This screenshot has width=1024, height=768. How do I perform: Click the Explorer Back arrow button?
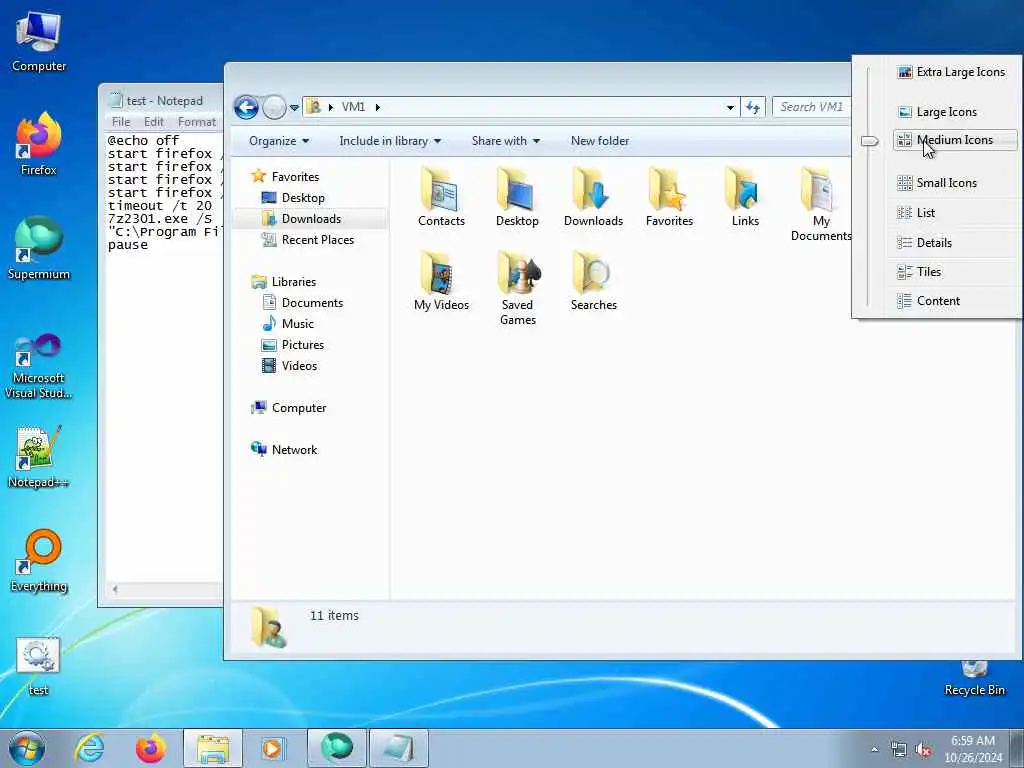pos(246,107)
